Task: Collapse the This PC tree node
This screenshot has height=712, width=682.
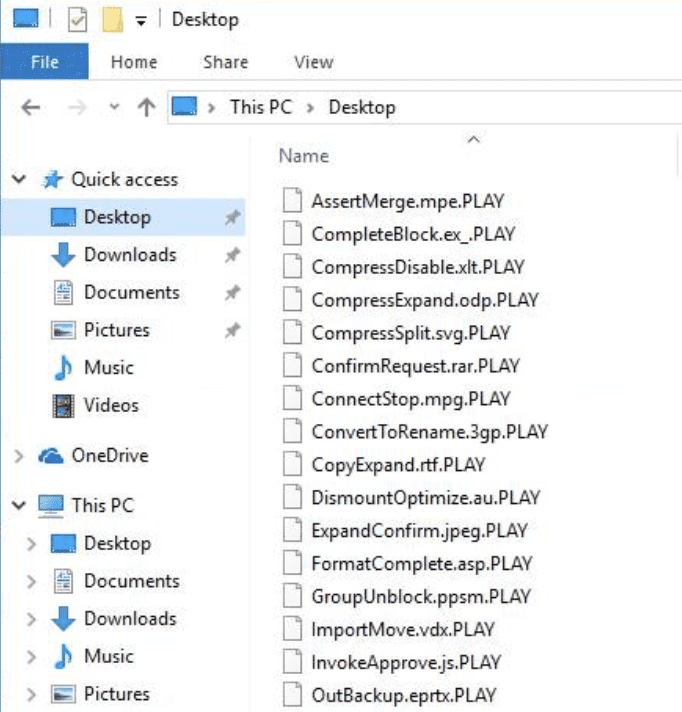Action: 18,506
